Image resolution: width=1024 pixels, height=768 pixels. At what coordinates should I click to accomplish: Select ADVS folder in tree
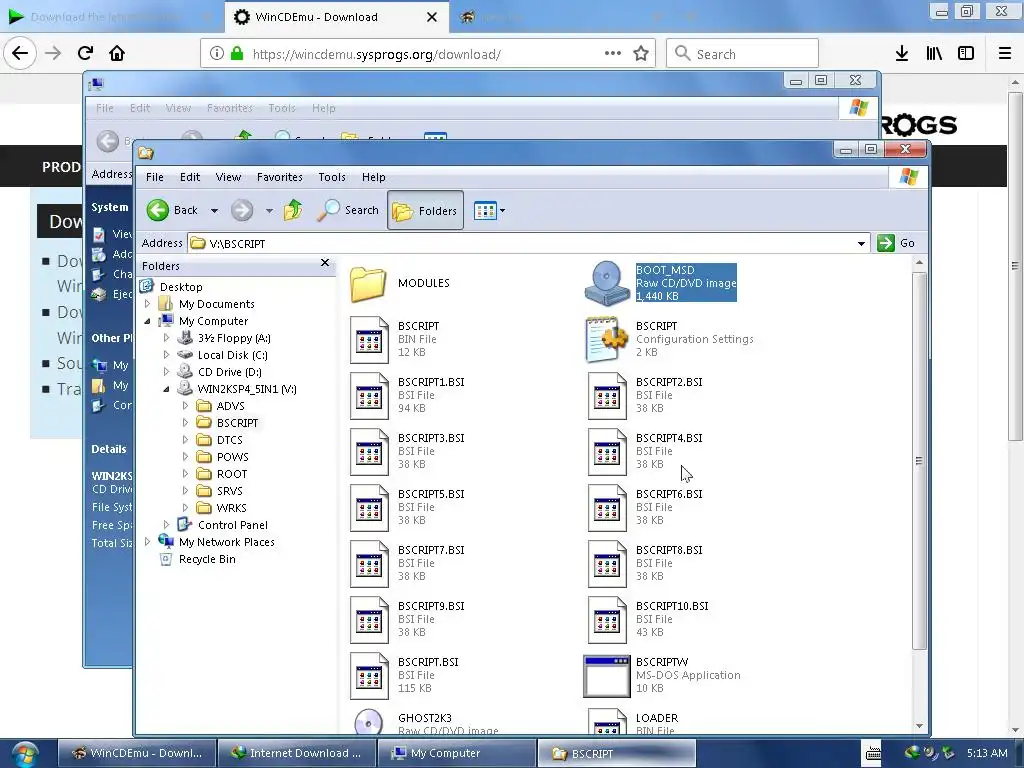point(231,406)
